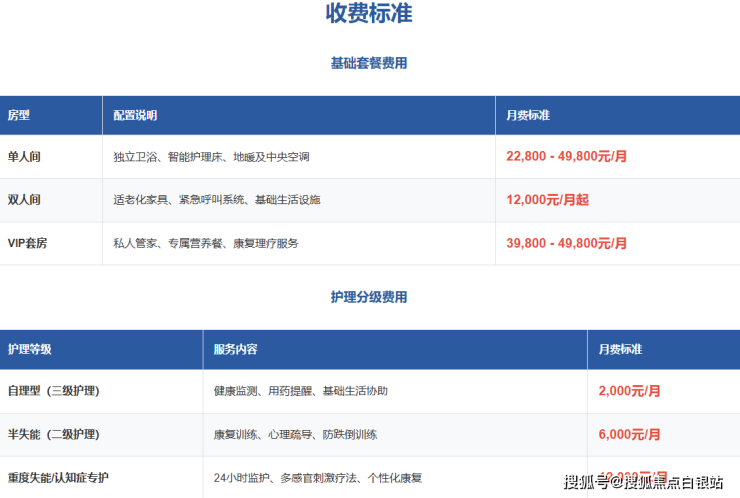Click the 搜狐号@搜狐焦点白银站 watermark
The width and height of the screenshot is (740, 498).
point(643,484)
